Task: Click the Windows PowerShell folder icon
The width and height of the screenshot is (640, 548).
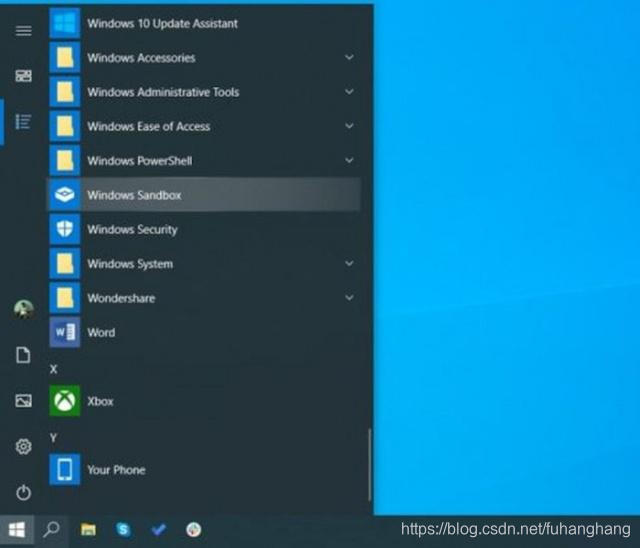Action: point(65,160)
